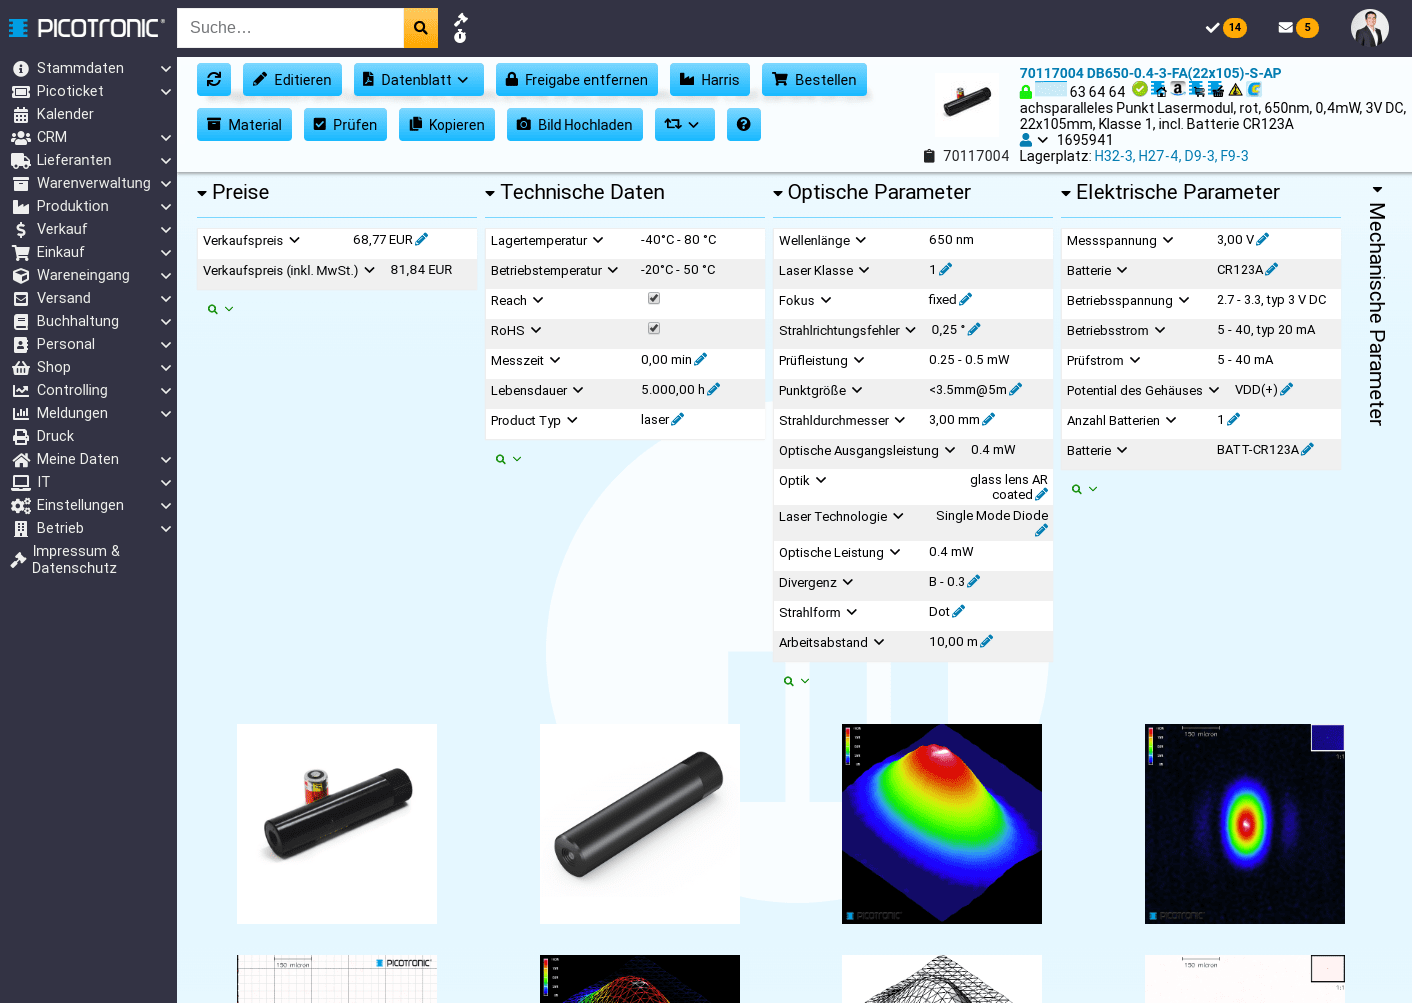Toggle the RoHS checkbox
Image resolution: width=1412 pixels, height=1003 pixels.
[654, 328]
